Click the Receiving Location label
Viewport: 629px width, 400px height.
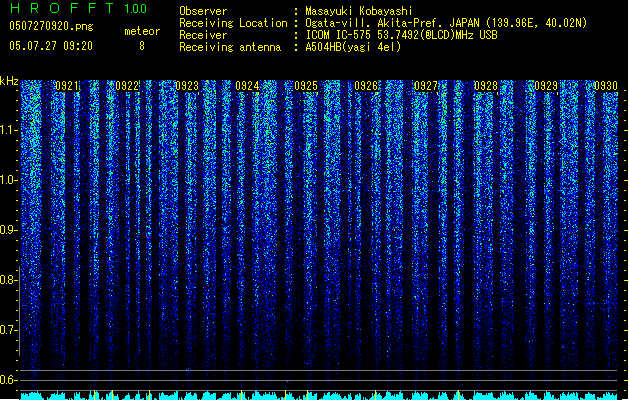pyautogui.click(x=233, y=23)
